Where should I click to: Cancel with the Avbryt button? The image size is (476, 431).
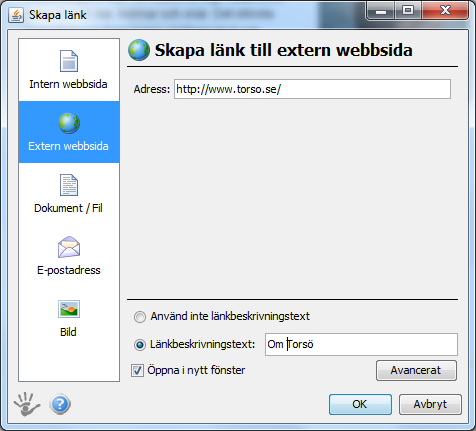coord(430,404)
